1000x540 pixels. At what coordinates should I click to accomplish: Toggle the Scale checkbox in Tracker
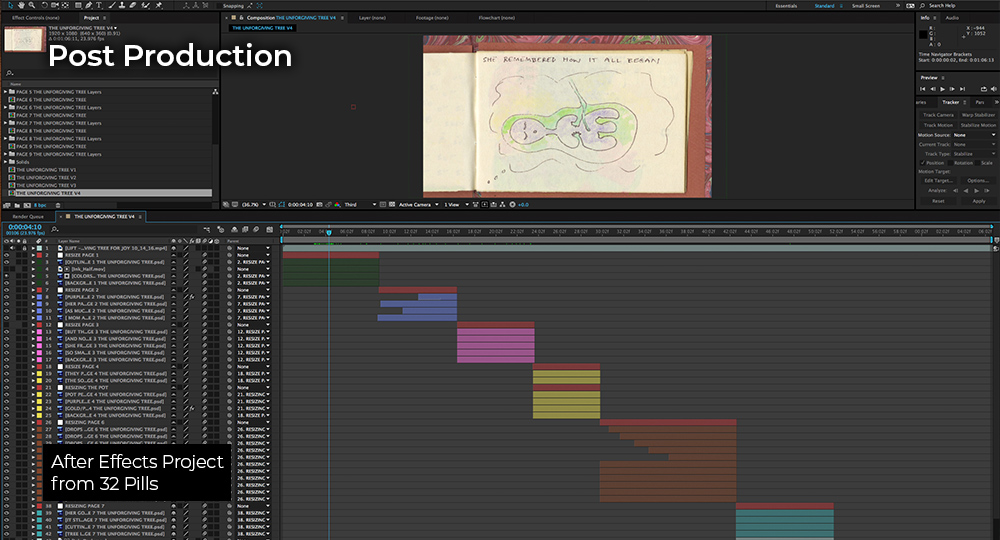tap(978, 163)
